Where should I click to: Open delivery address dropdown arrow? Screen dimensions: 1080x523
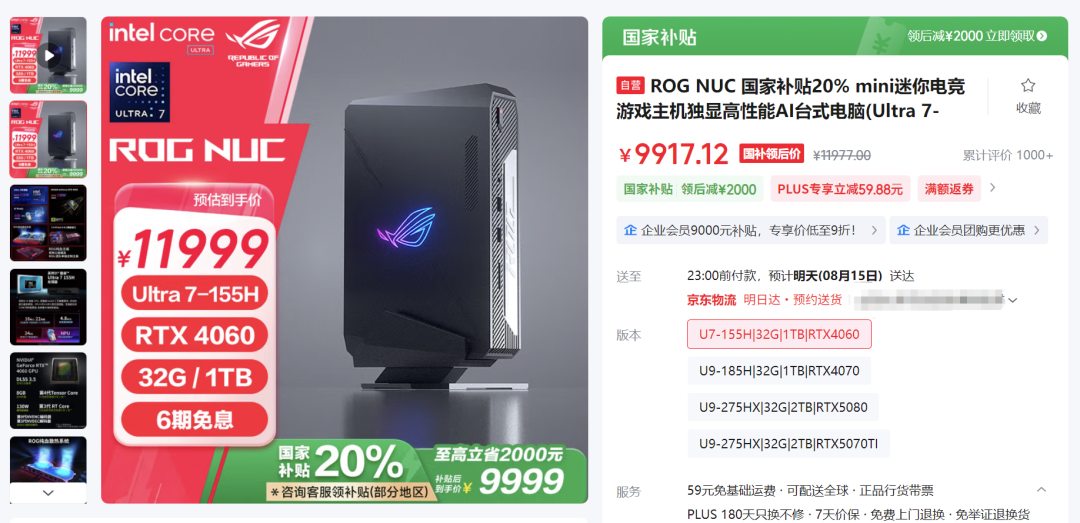coord(1012,300)
